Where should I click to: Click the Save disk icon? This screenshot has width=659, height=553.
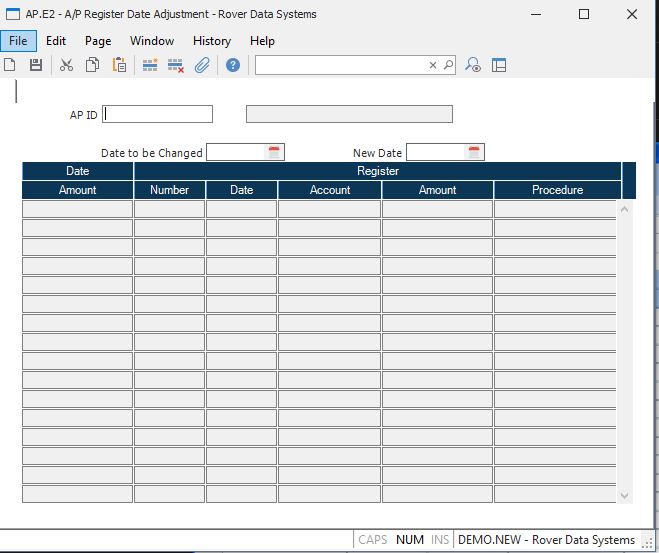36,65
